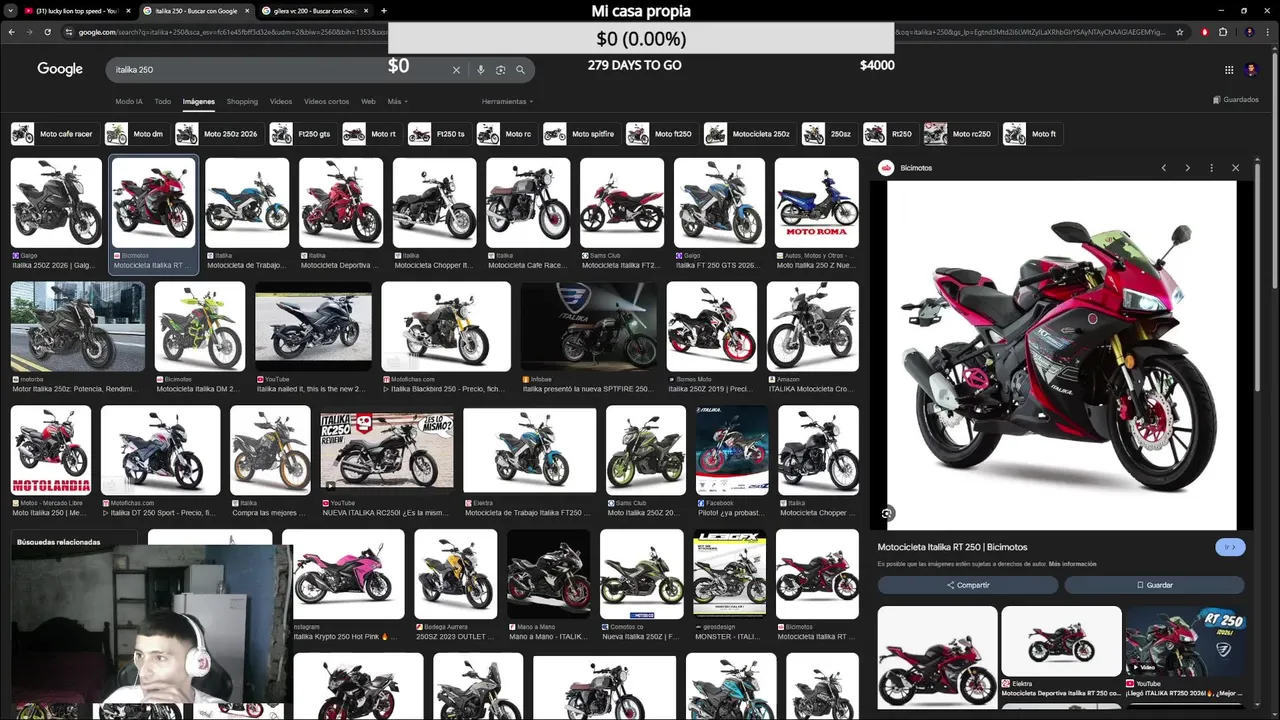Expand the Herramientas dropdown
Viewport: 1280px width, 720px height.
click(507, 101)
